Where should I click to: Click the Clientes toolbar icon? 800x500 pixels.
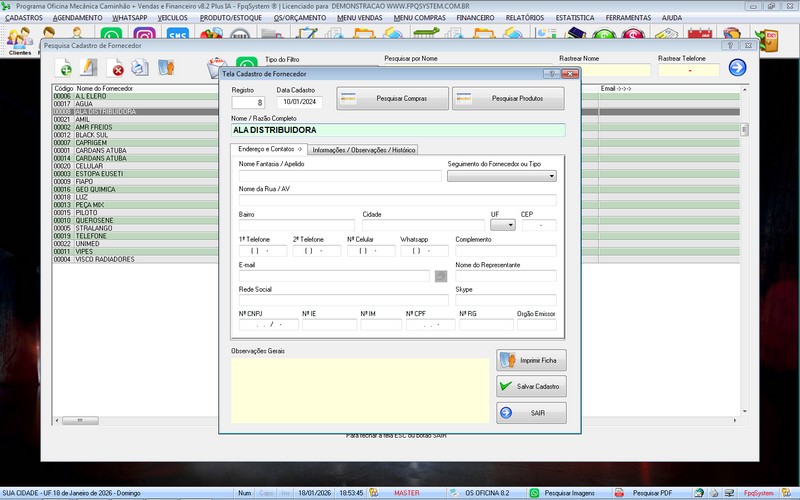click(19, 40)
